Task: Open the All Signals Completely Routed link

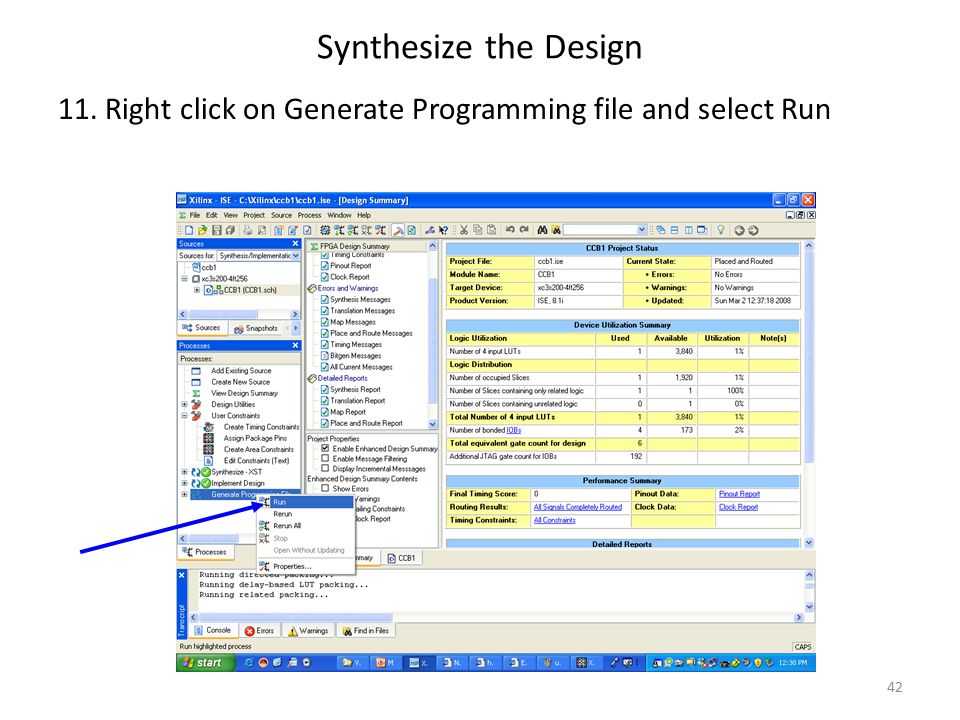Action: click(x=577, y=507)
